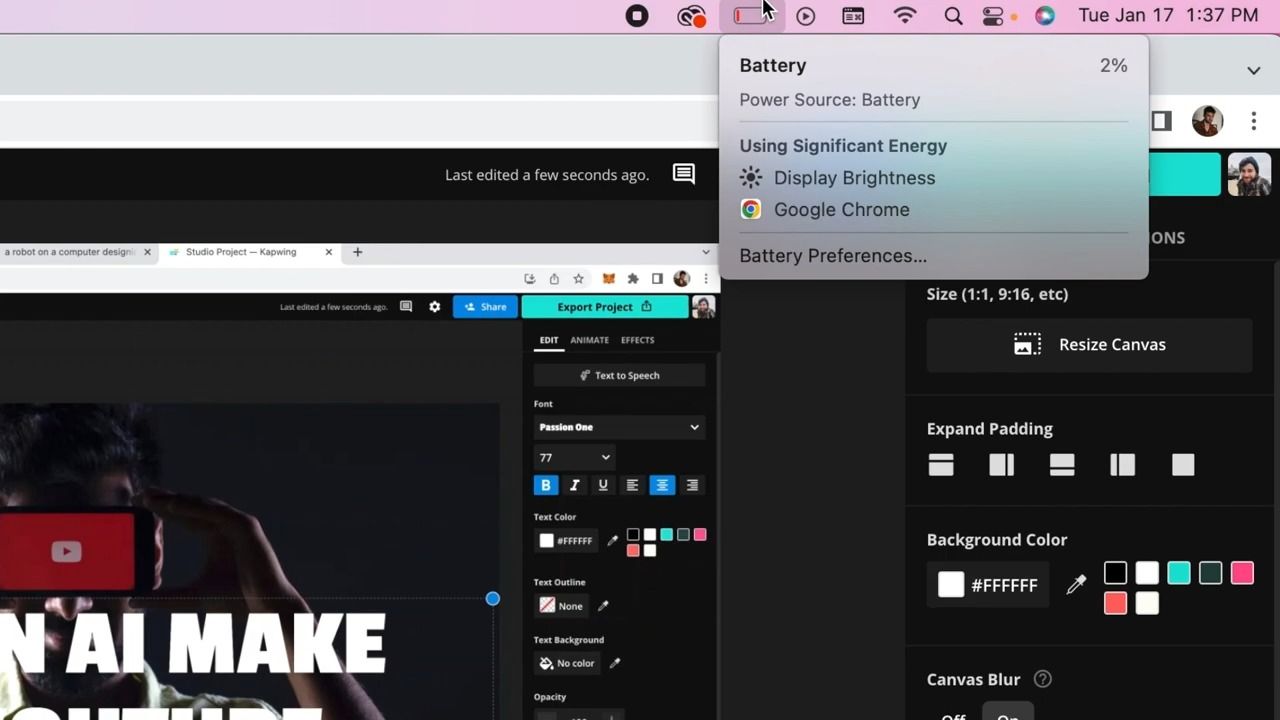Viewport: 1280px width, 720px height.
Task: Switch to the ANIMATE tab
Action: [x=589, y=340]
